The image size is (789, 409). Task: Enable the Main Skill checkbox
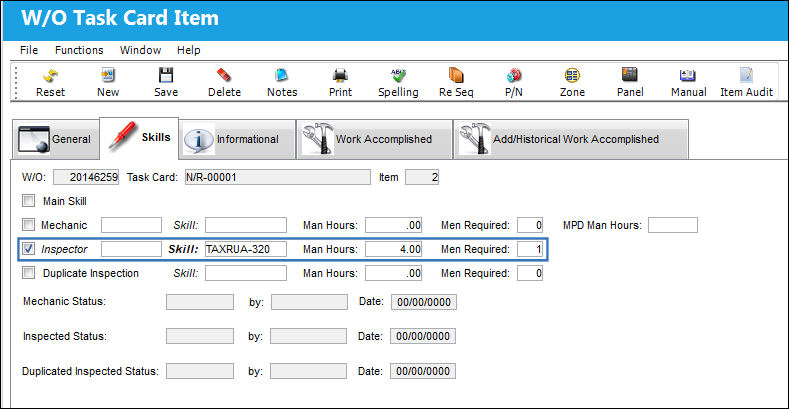coord(29,201)
